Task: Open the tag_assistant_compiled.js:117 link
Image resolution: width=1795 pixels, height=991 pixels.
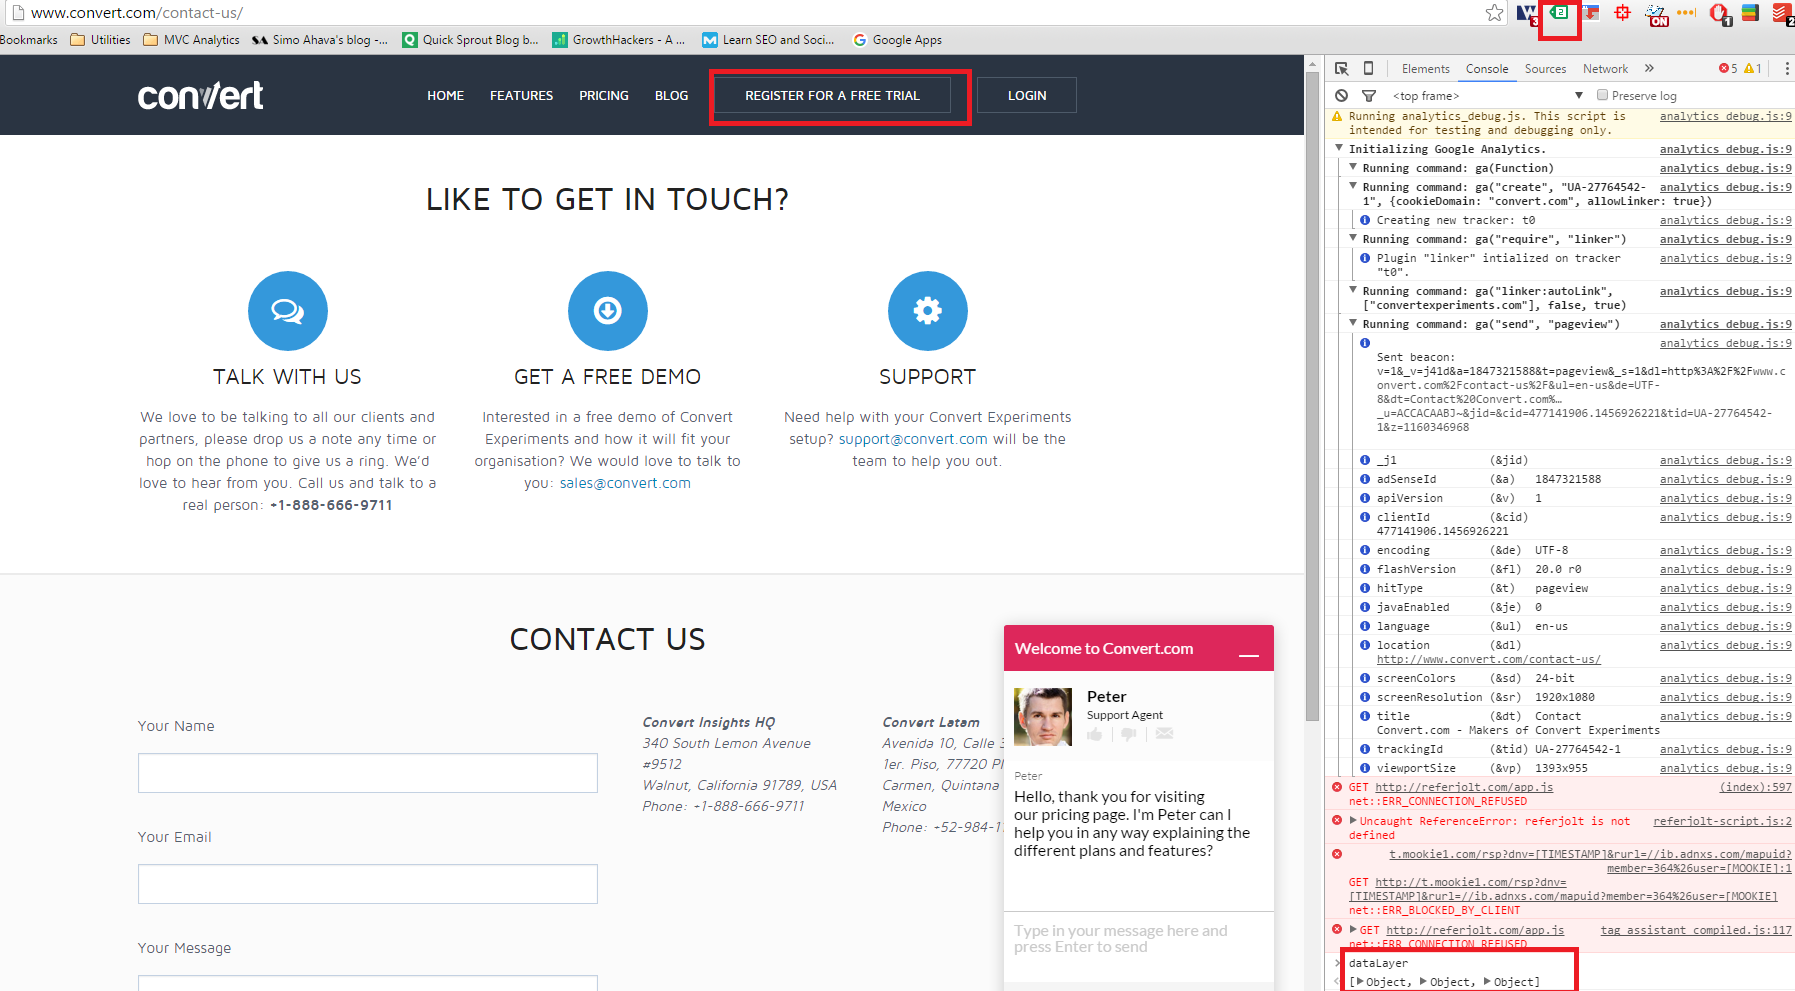Action: coord(1696,930)
